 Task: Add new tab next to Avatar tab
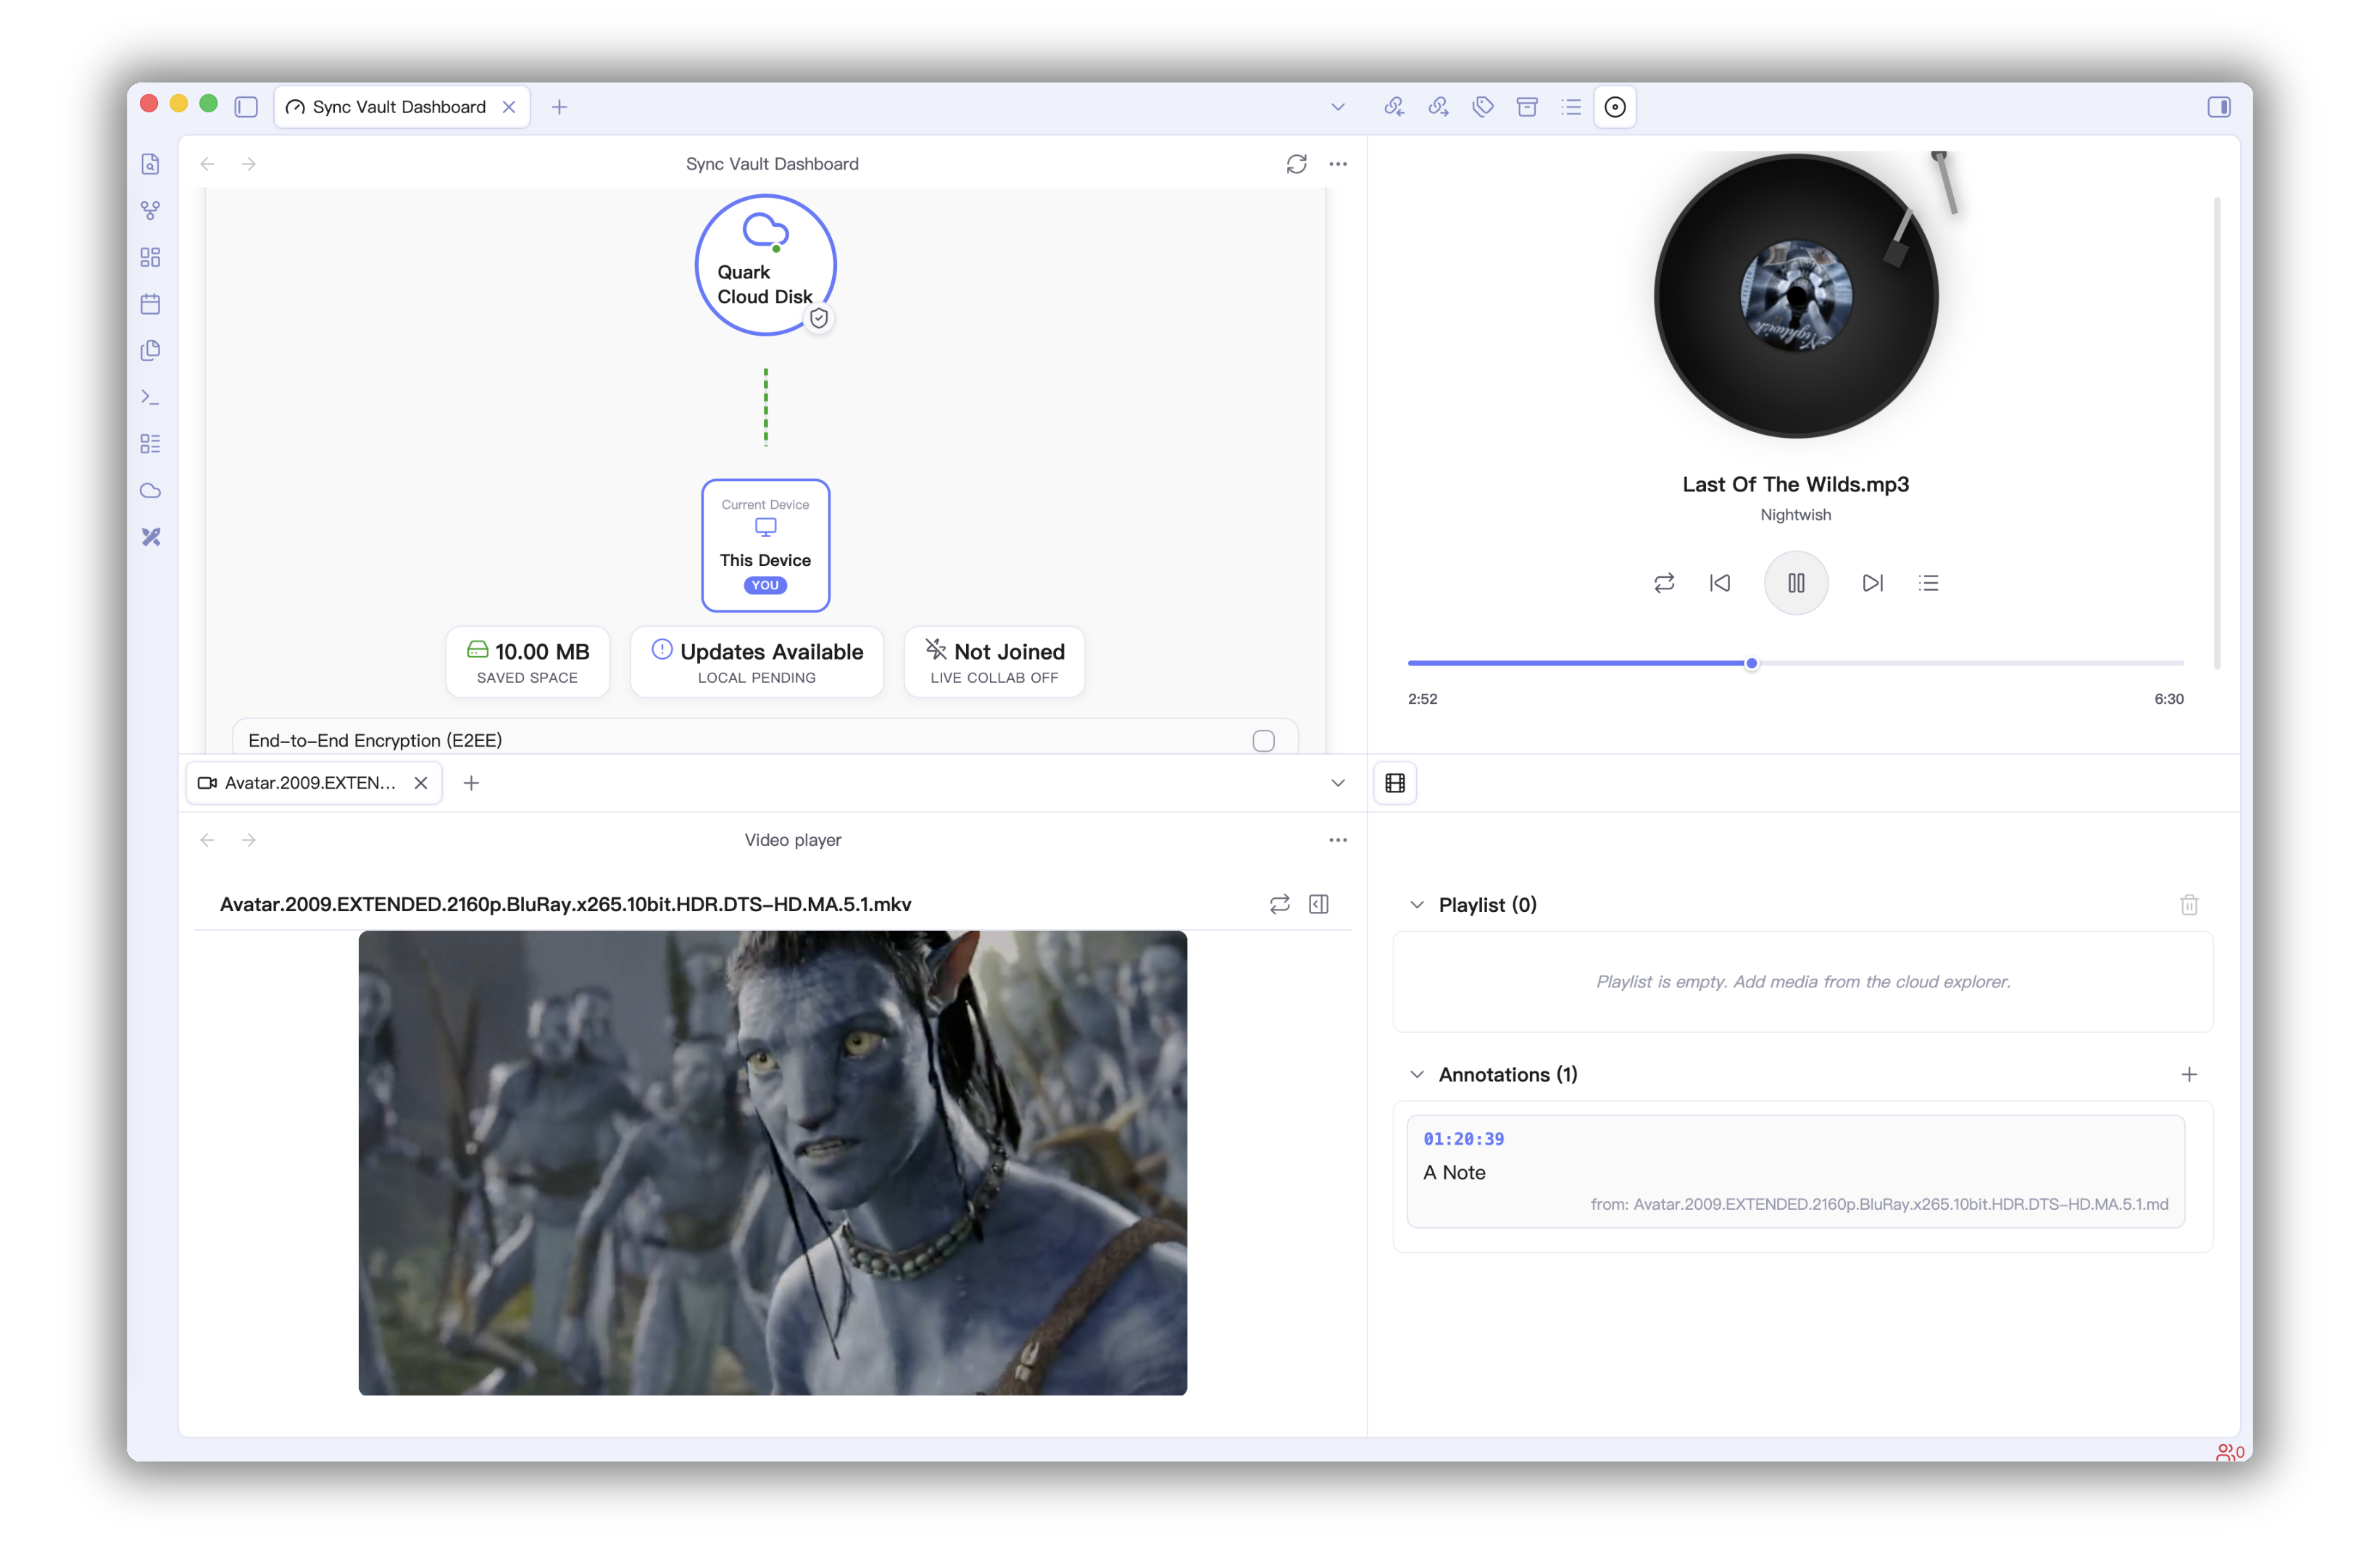coord(471,783)
